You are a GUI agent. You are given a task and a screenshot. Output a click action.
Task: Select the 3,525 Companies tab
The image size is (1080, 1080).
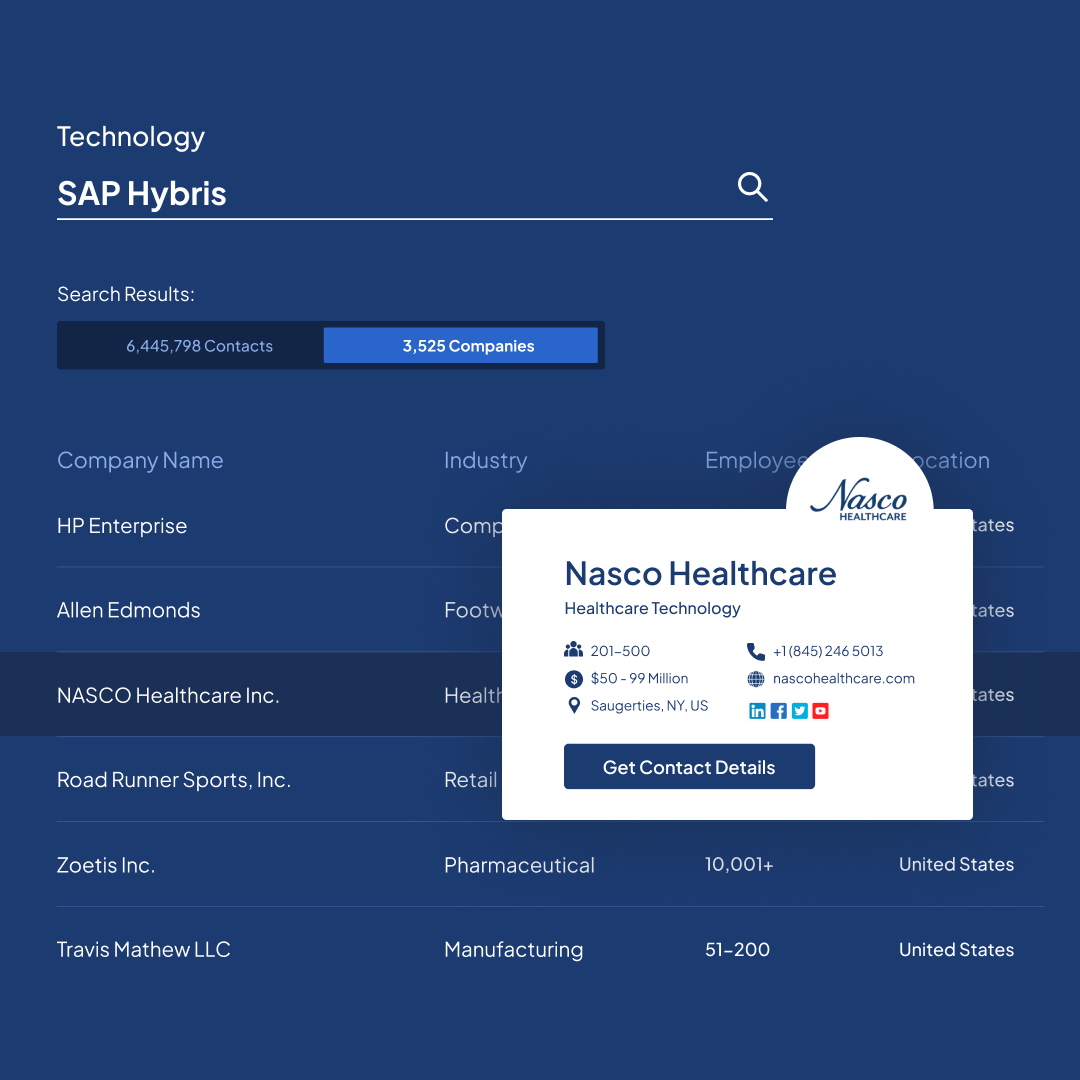point(461,345)
